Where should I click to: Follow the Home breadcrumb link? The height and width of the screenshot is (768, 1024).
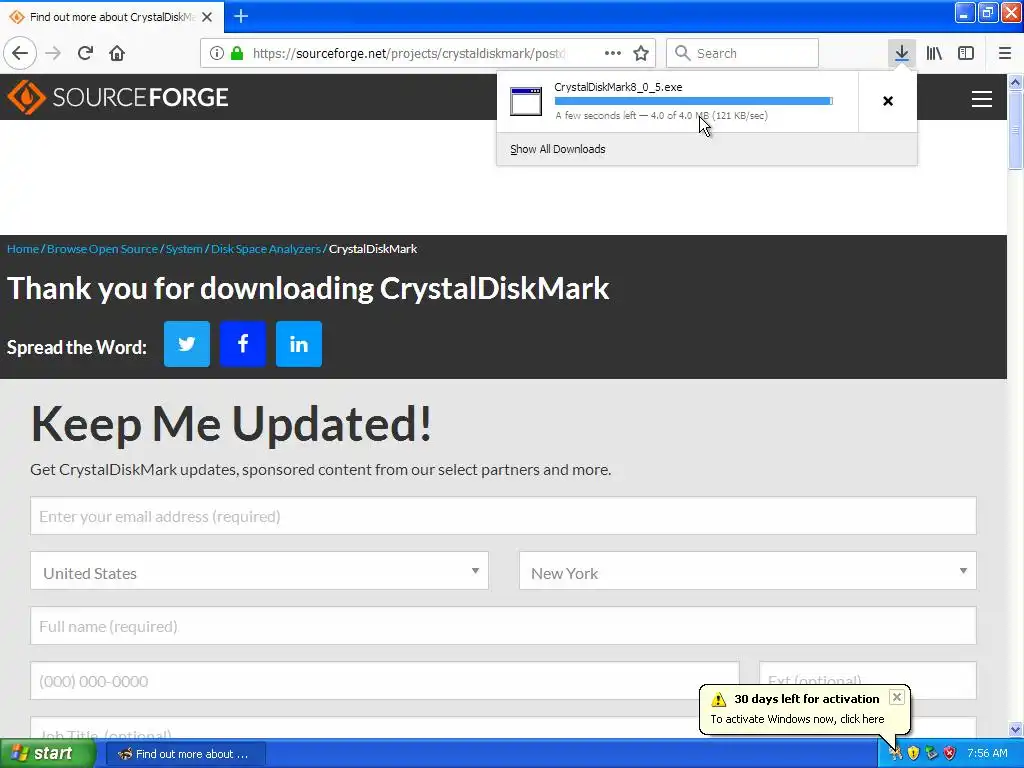coord(23,249)
